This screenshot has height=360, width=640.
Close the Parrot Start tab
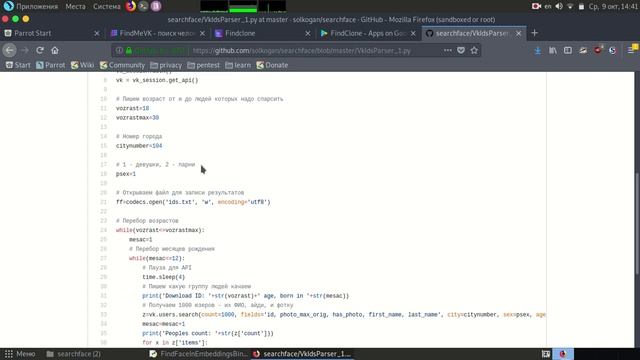click(x=97, y=33)
